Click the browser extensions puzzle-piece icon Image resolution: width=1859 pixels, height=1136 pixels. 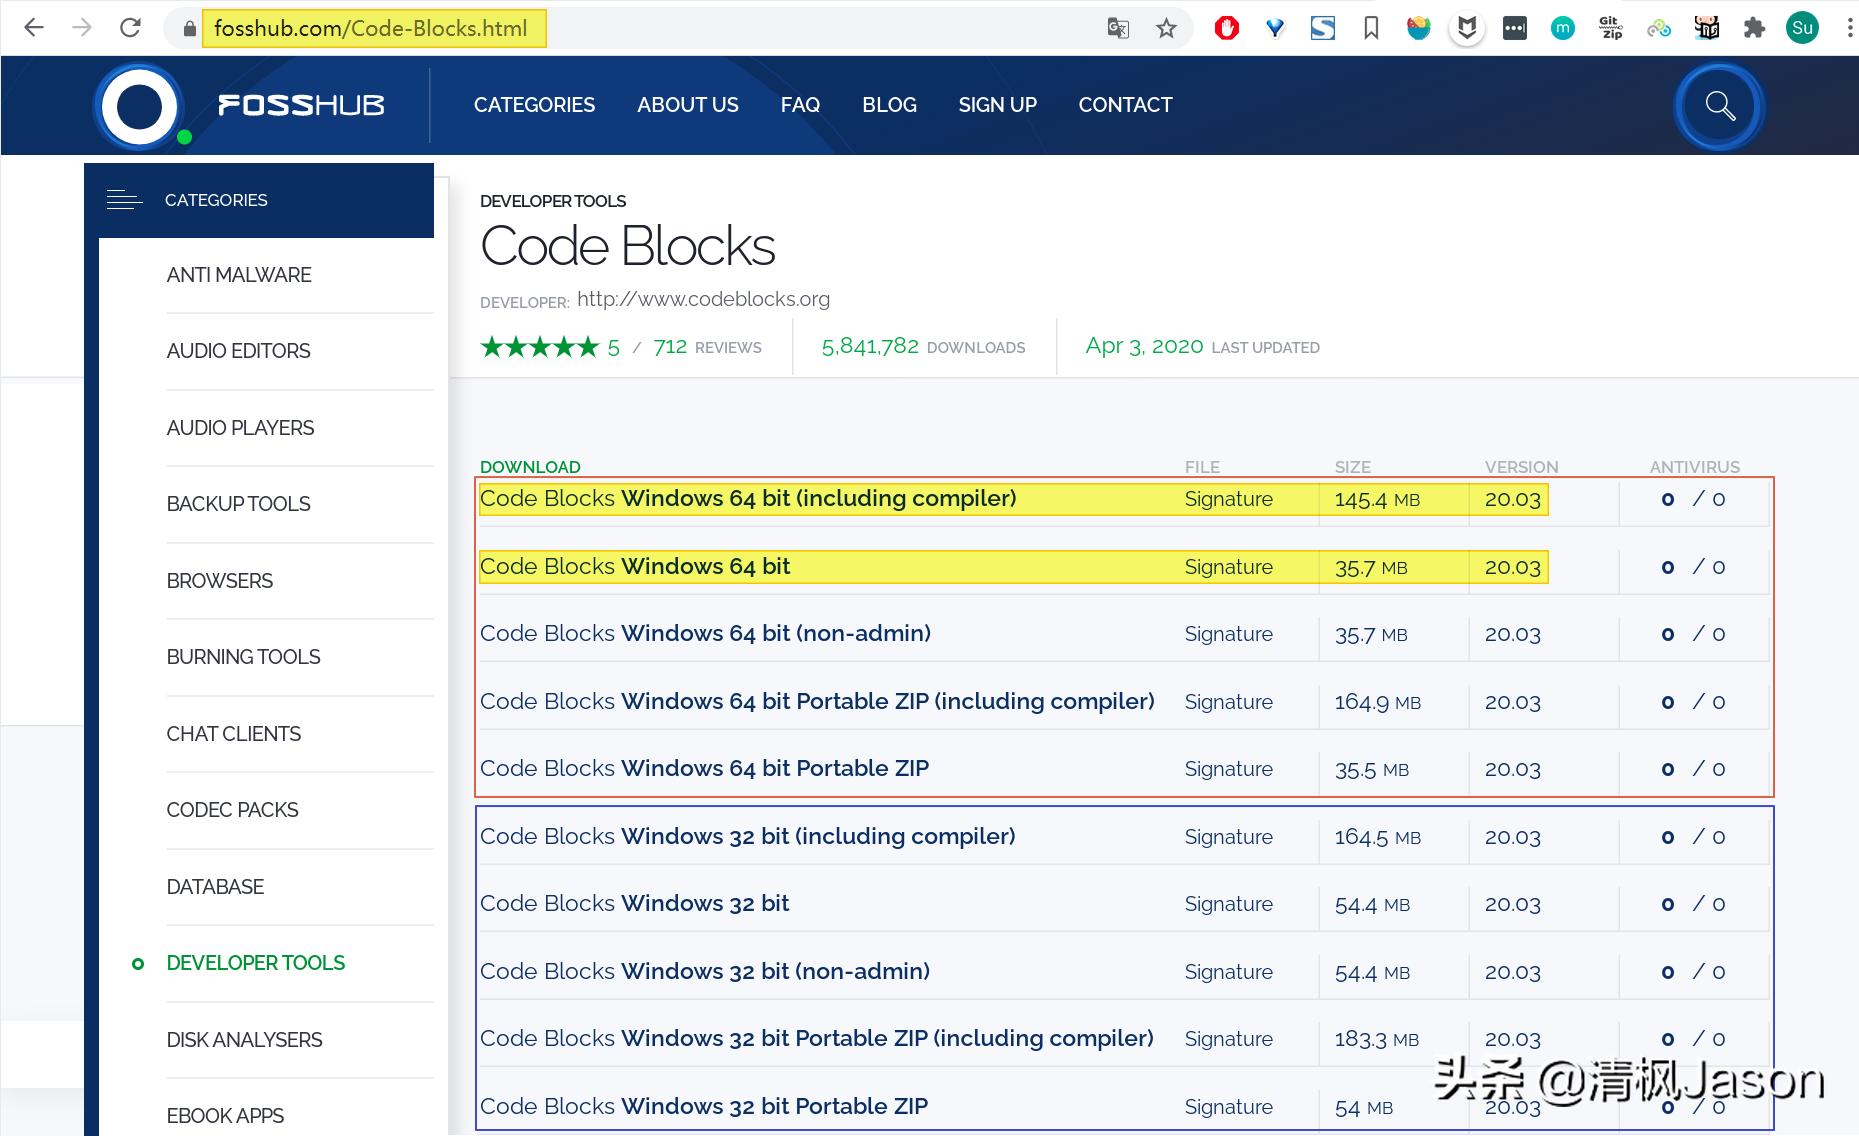pos(1755,27)
